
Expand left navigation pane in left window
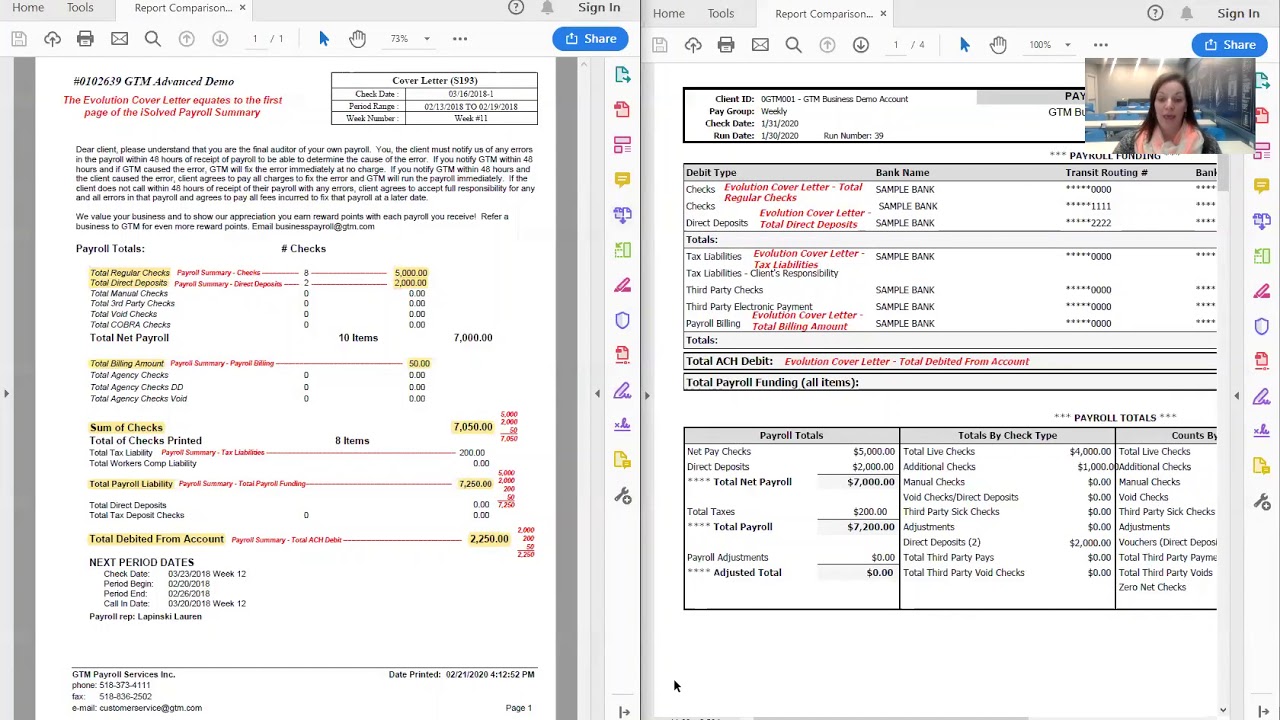[6, 394]
